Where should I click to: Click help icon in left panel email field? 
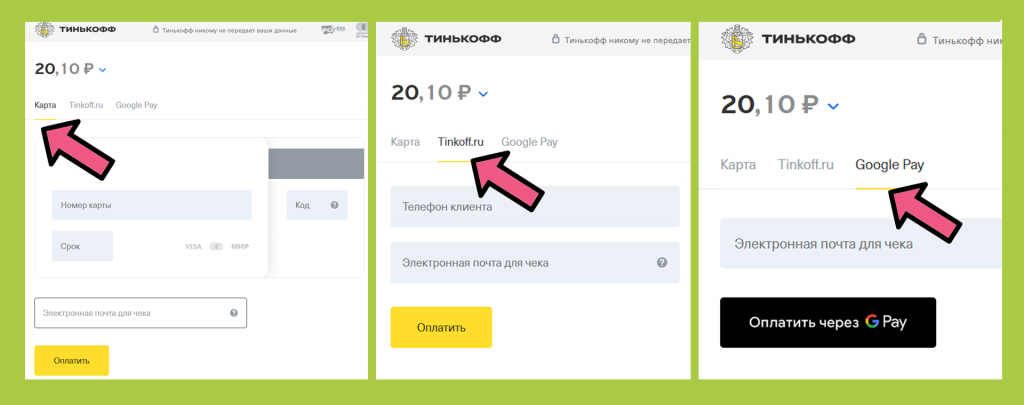tap(234, 313)
